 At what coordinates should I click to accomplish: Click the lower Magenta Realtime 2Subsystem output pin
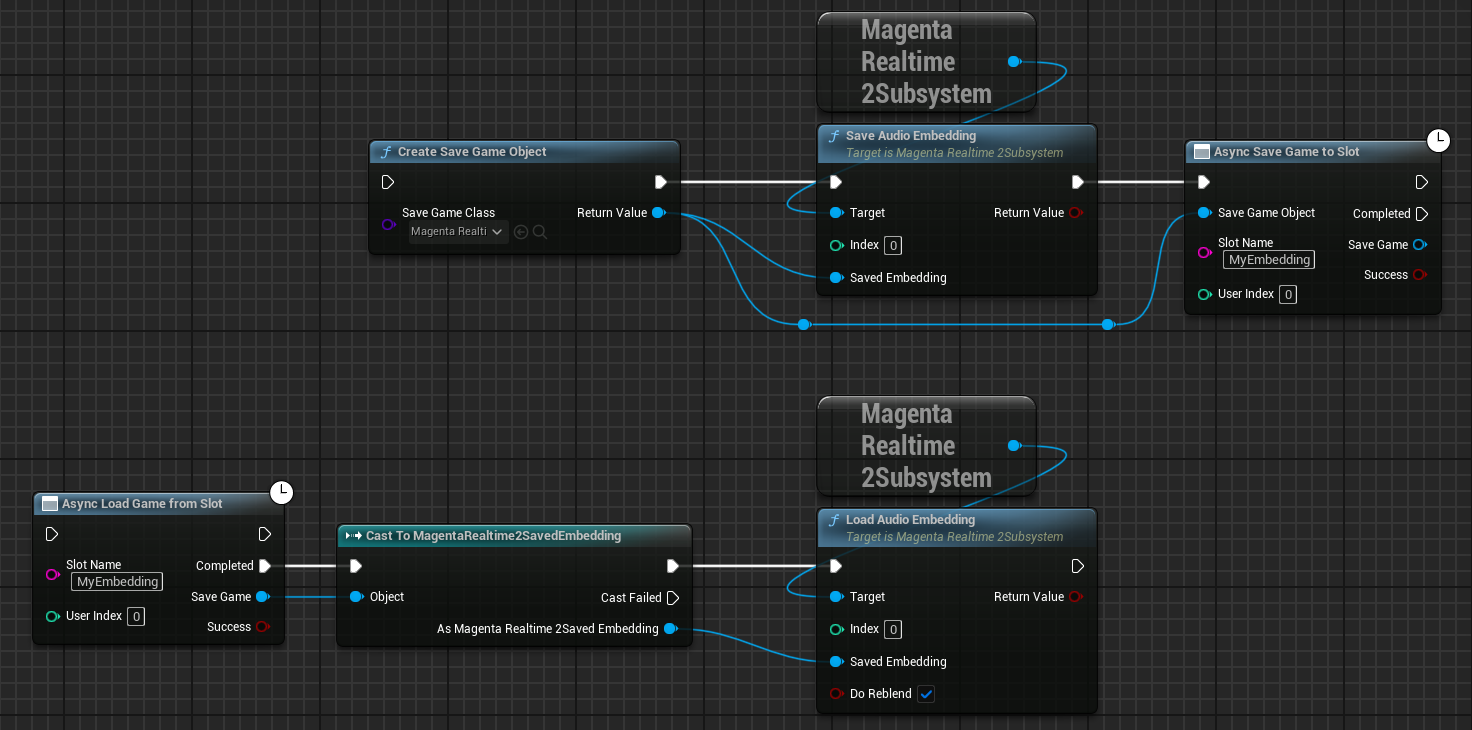(1014, 446)
